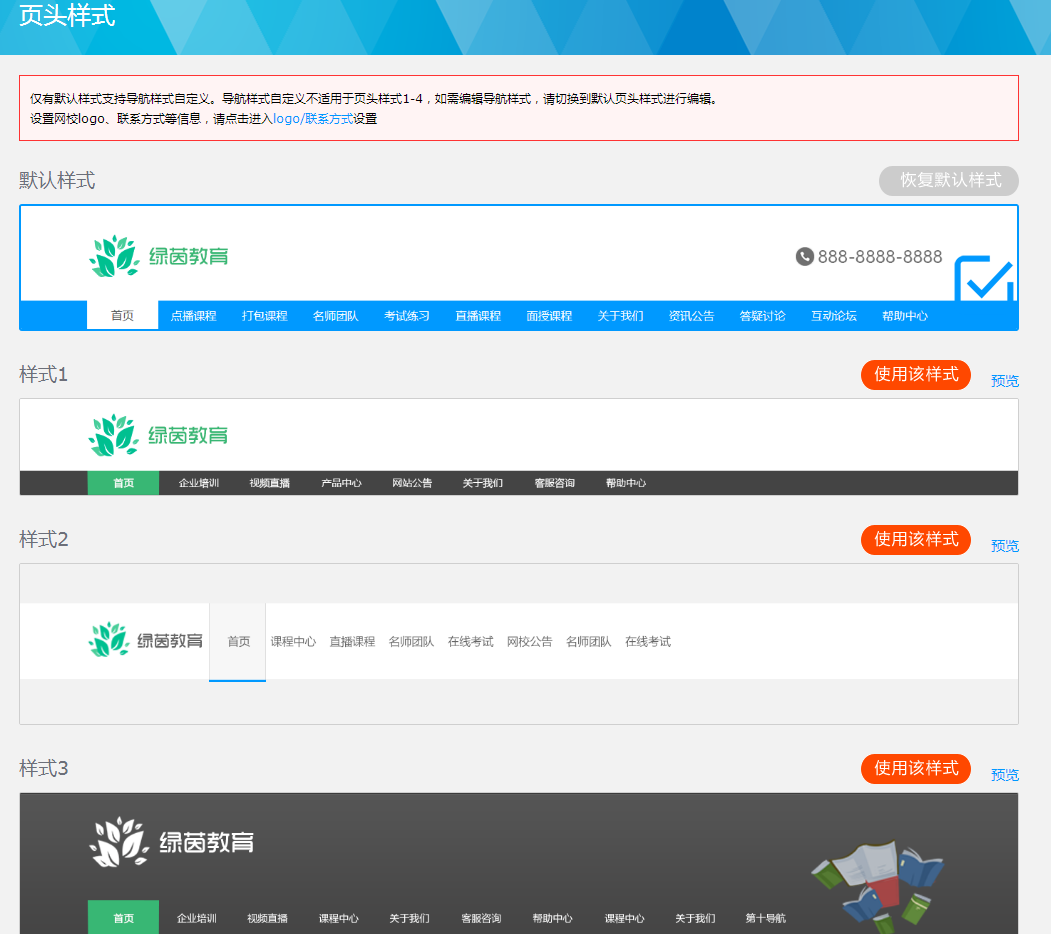Open 预览 link for 样式2
This screenshot has height=934, width=1051.
tap(1004, 546)
